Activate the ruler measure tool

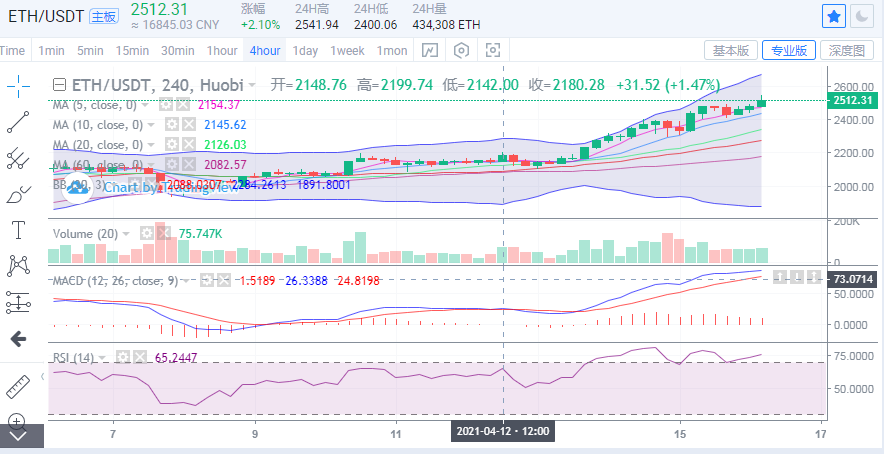[x=18, y=387]
